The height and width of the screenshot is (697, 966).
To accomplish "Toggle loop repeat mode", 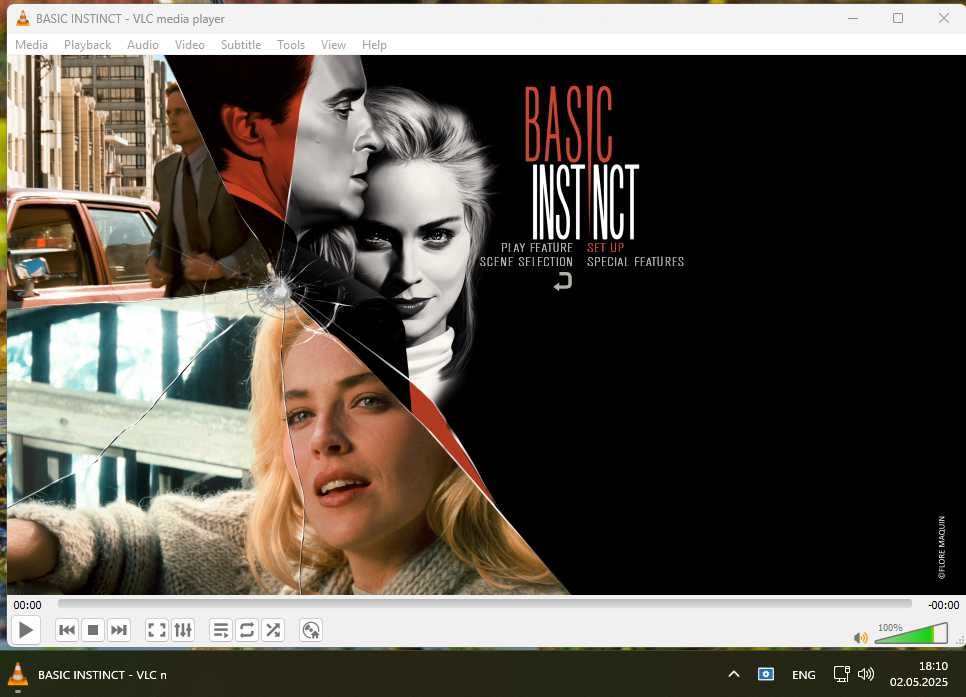I will (246, 630).
